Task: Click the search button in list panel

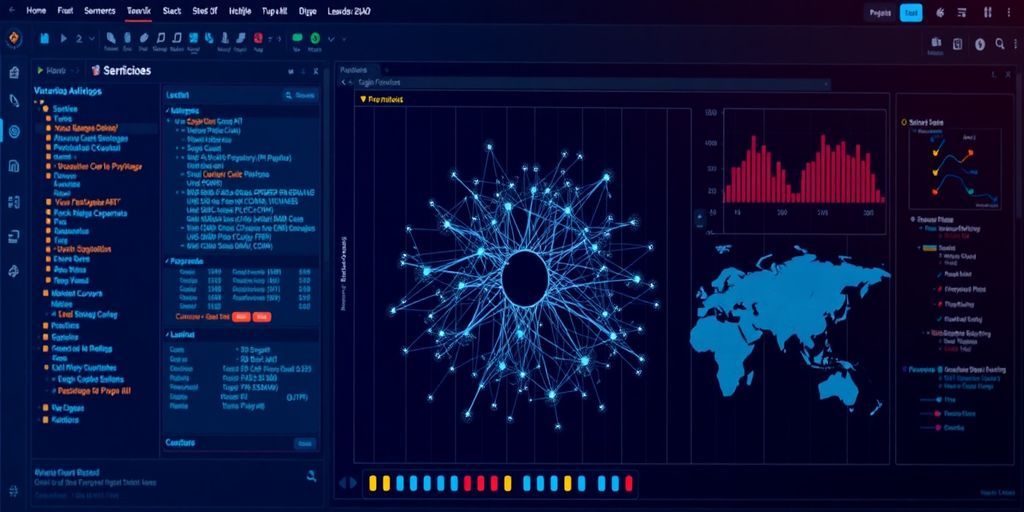Action: click(x=300, y=95)
